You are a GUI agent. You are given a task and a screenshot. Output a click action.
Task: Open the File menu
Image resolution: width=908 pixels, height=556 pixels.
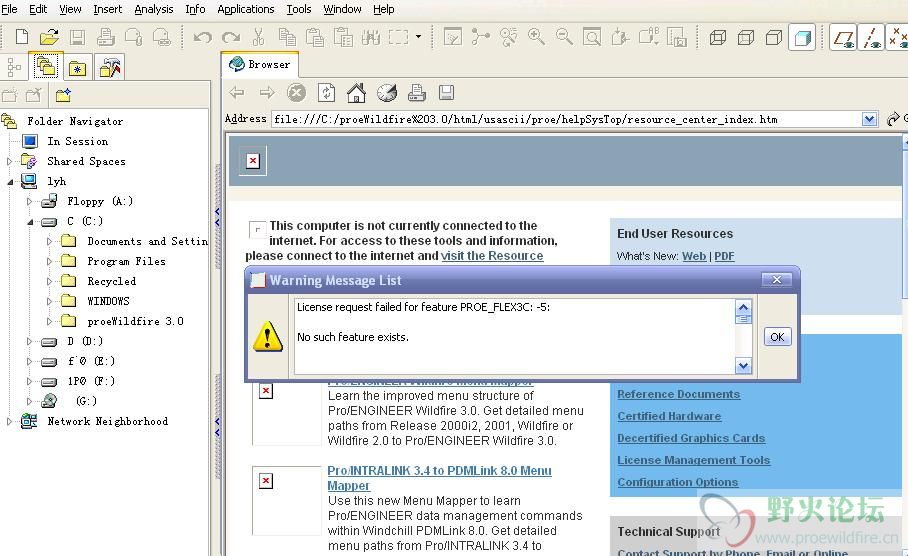pos(9,9)
